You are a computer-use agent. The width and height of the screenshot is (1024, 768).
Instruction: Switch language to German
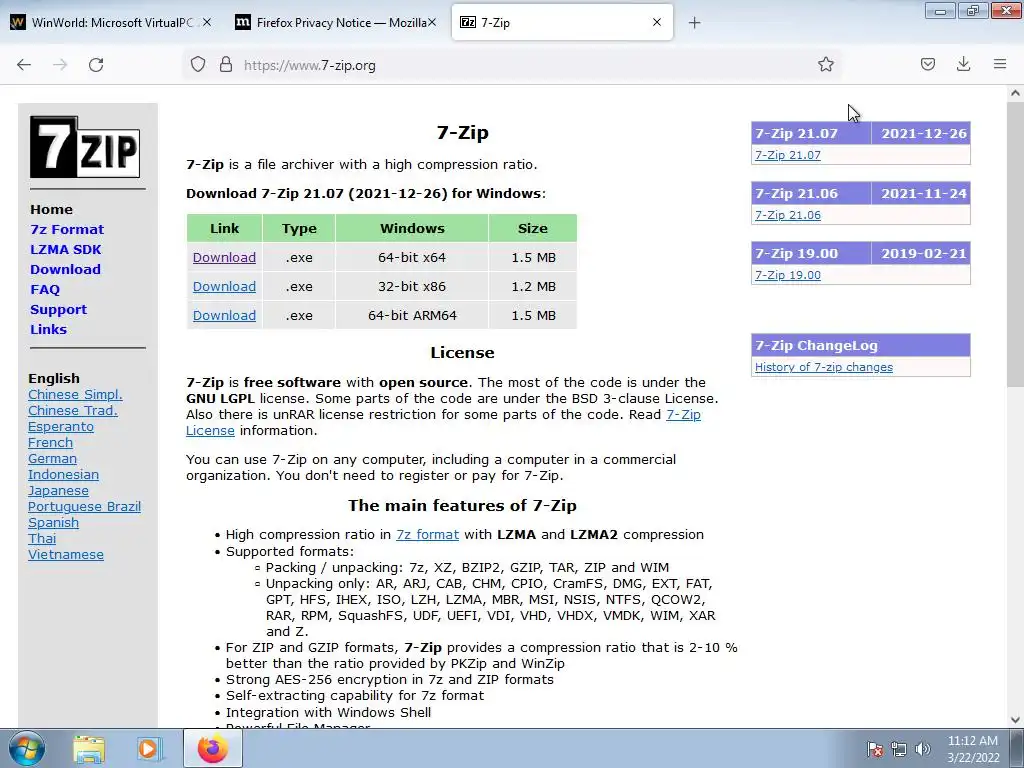pos(52,458)
